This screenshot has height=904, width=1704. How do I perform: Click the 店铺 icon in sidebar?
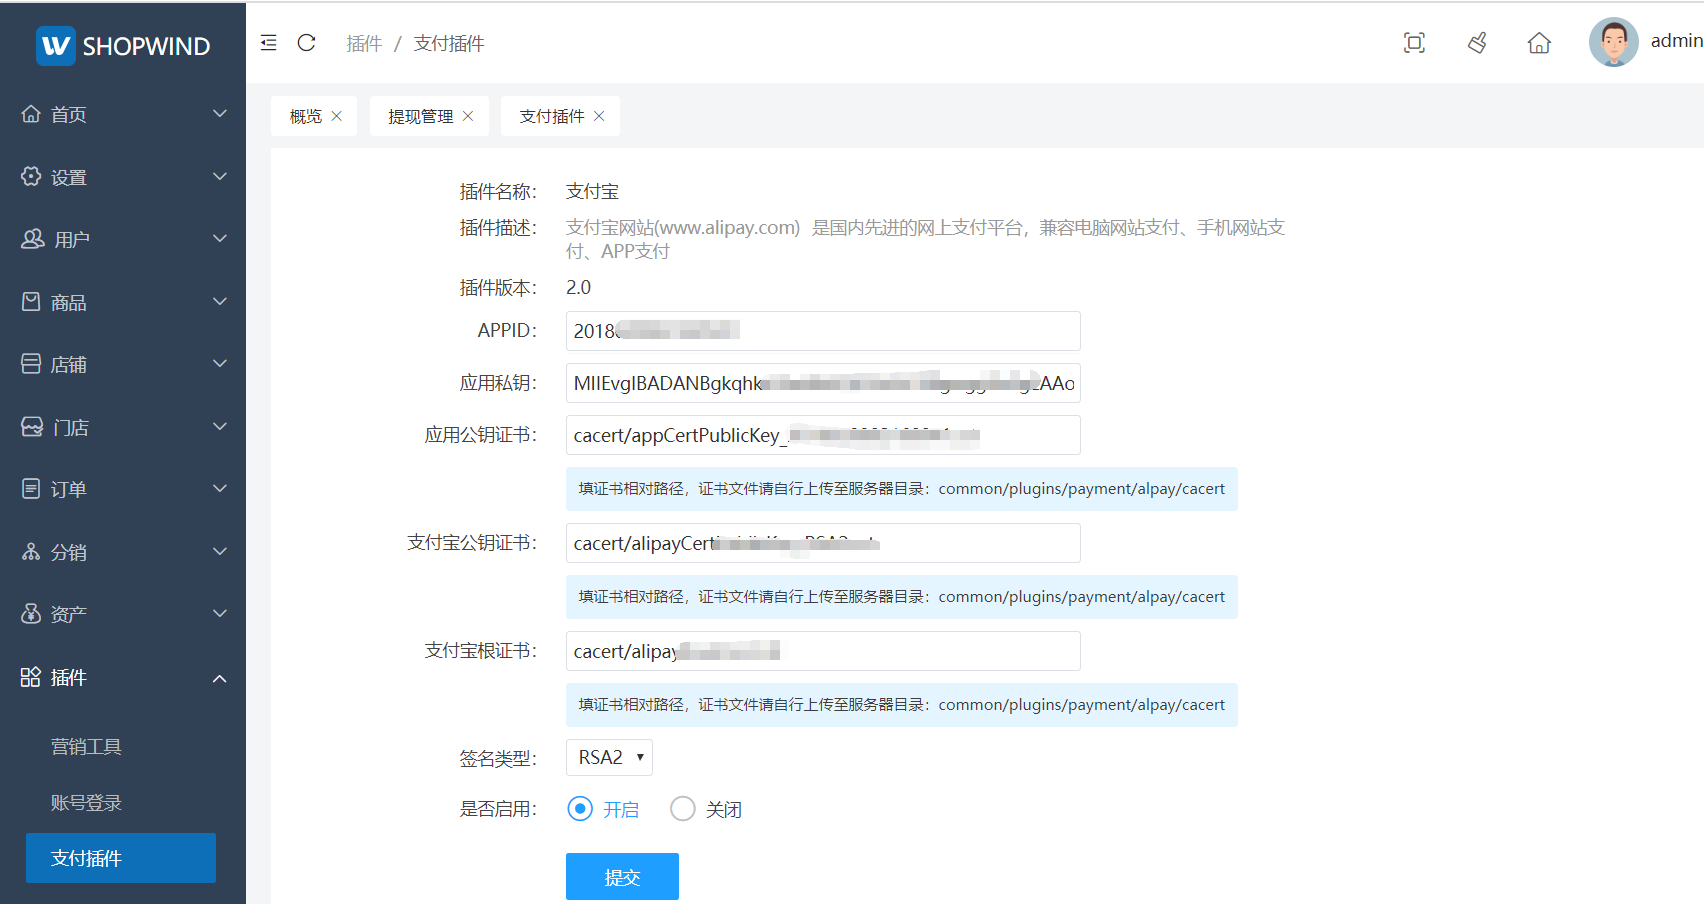coord(31,364)
